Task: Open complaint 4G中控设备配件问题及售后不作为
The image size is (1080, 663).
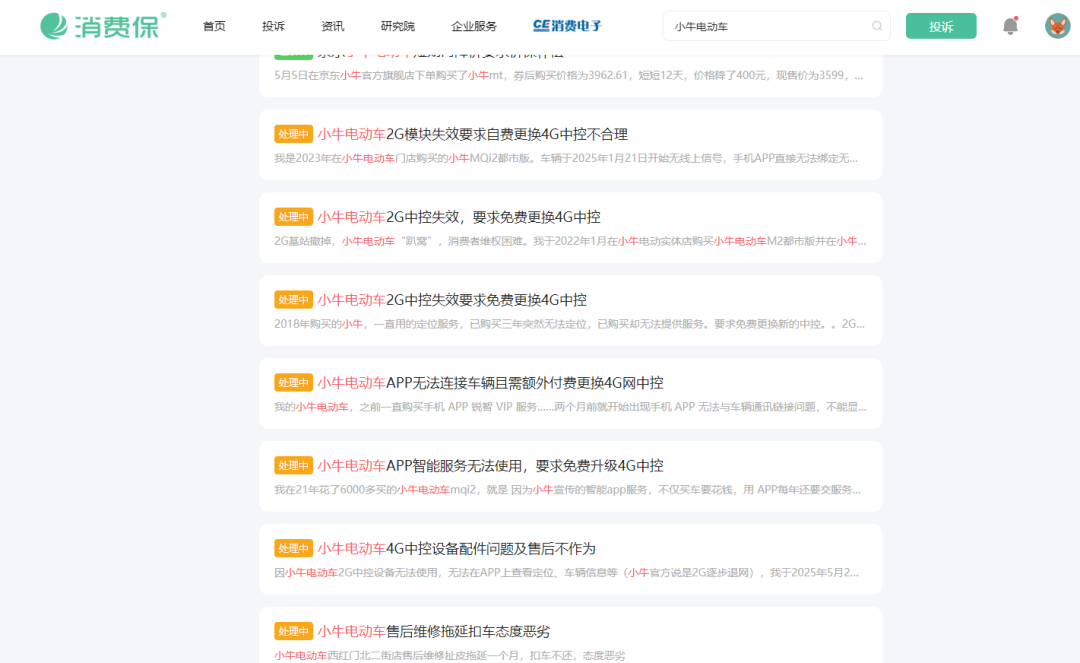Action: point(456,549)
